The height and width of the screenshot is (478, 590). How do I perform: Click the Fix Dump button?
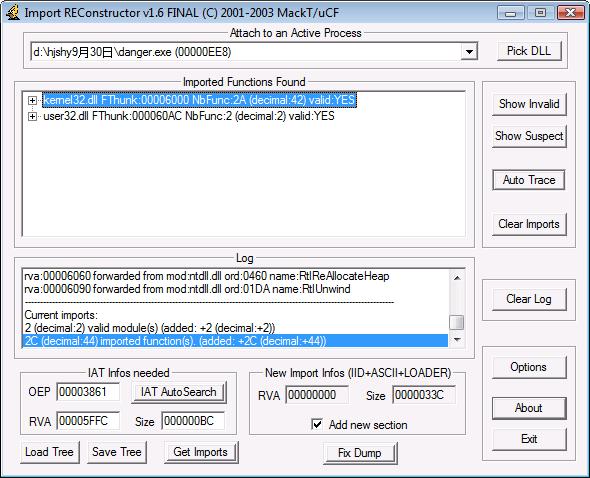coord(360,453)
